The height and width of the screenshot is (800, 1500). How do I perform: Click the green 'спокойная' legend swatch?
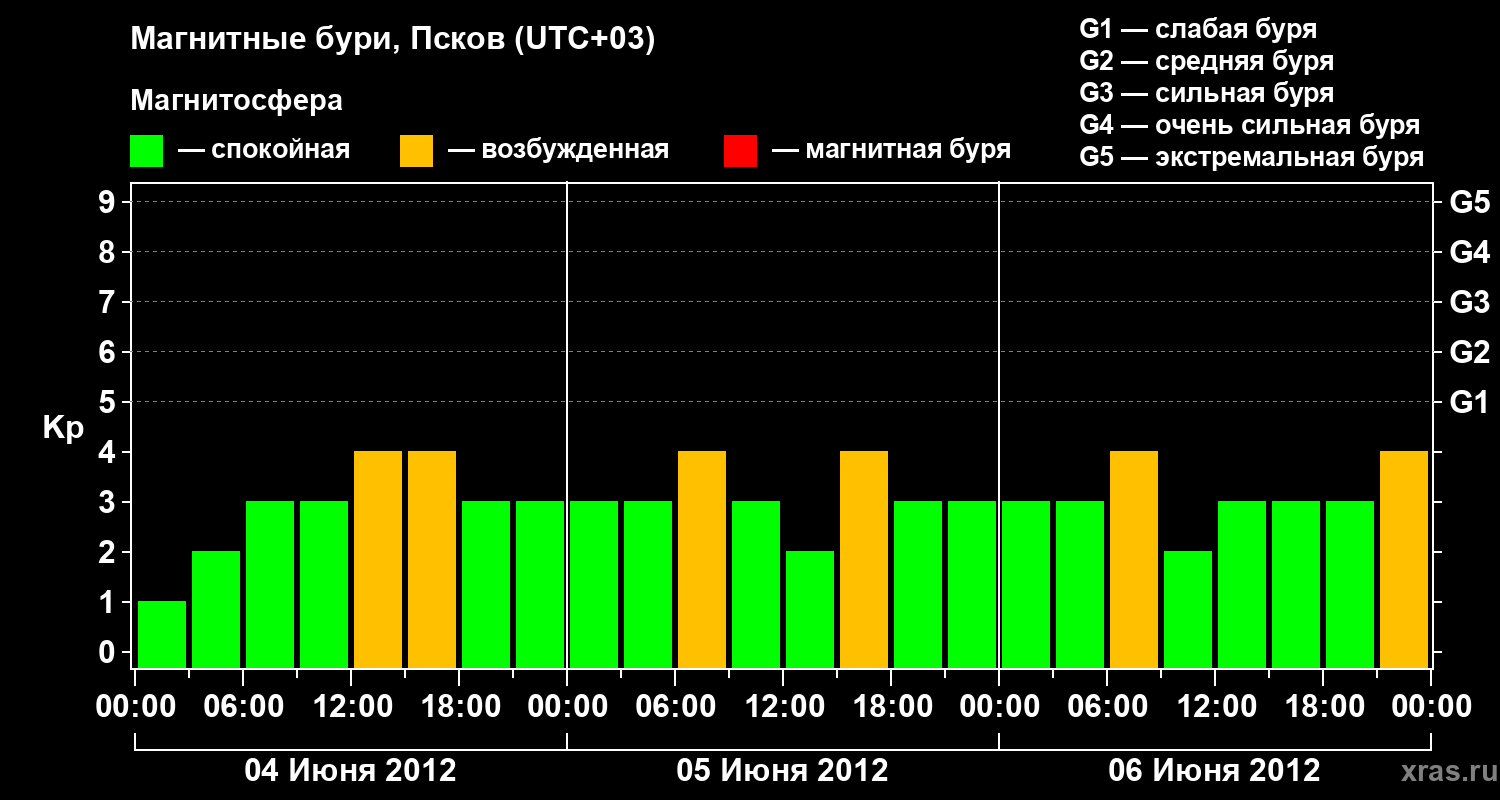[146, 151]
